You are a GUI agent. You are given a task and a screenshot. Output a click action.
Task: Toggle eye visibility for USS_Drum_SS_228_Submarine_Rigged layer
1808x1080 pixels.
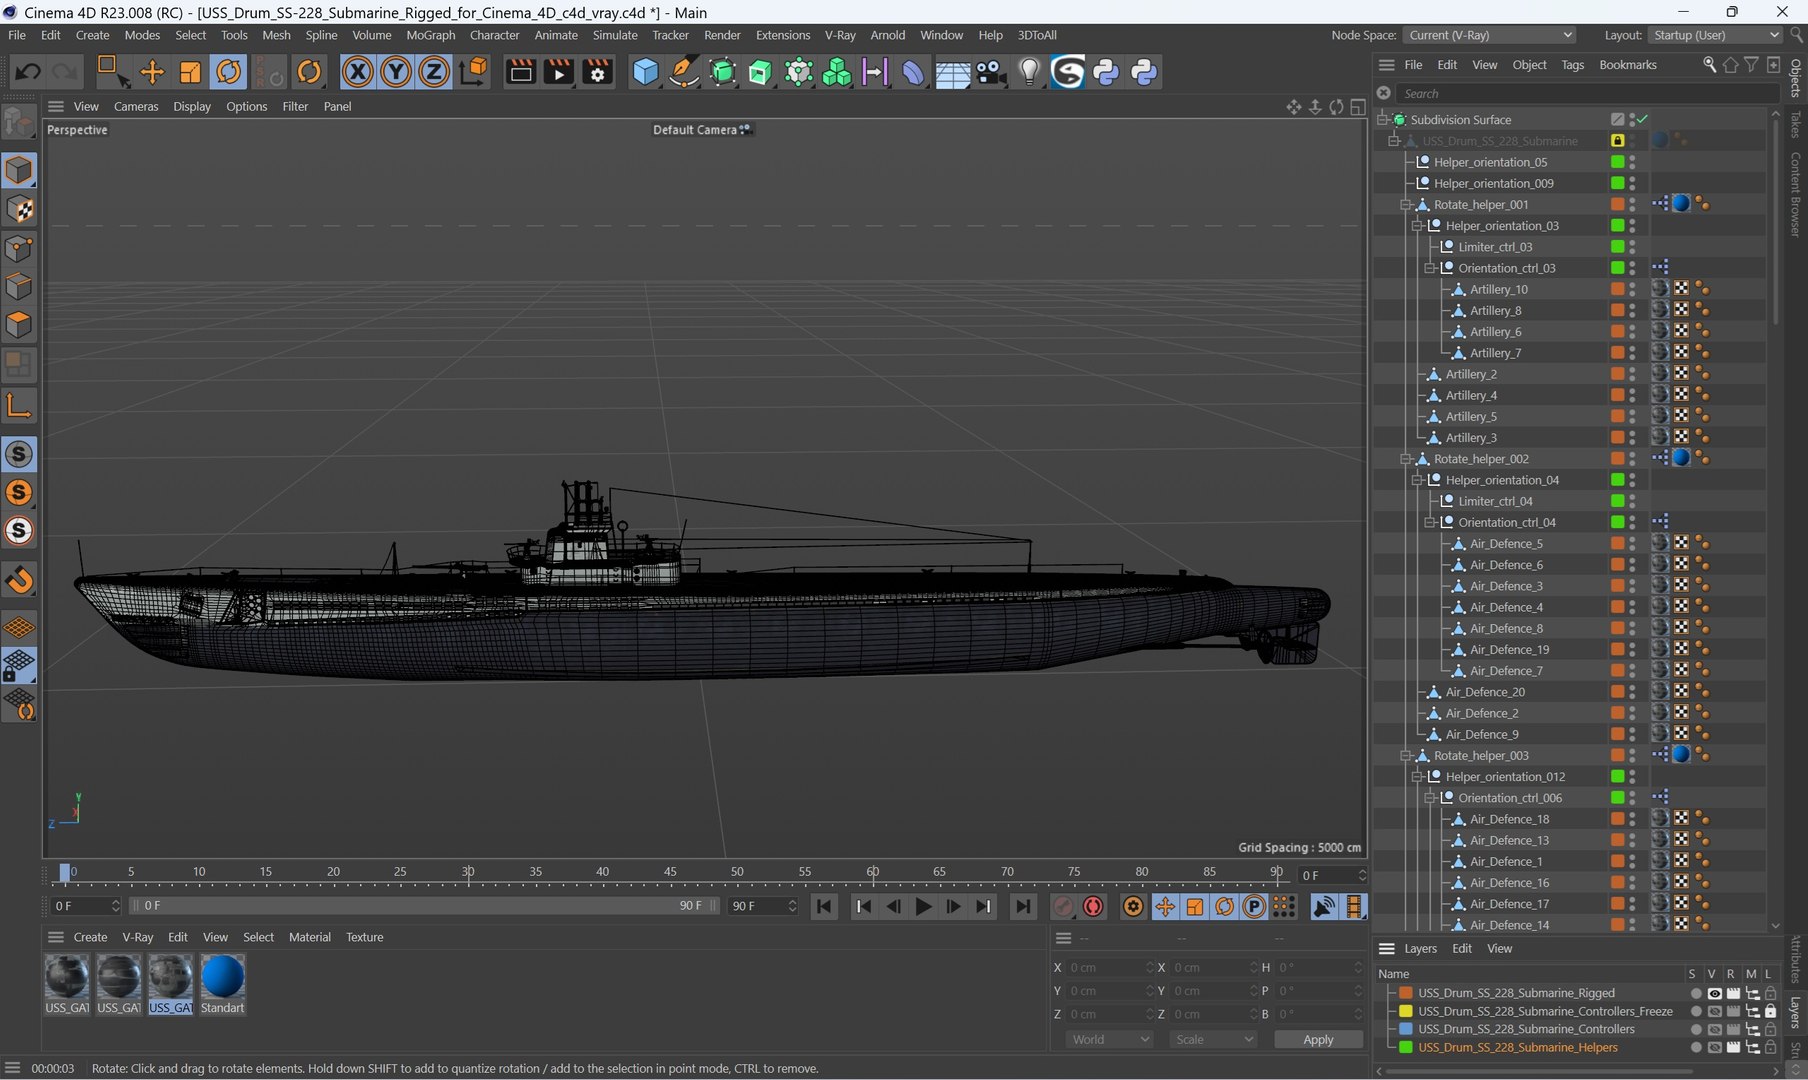[1714, 993]
